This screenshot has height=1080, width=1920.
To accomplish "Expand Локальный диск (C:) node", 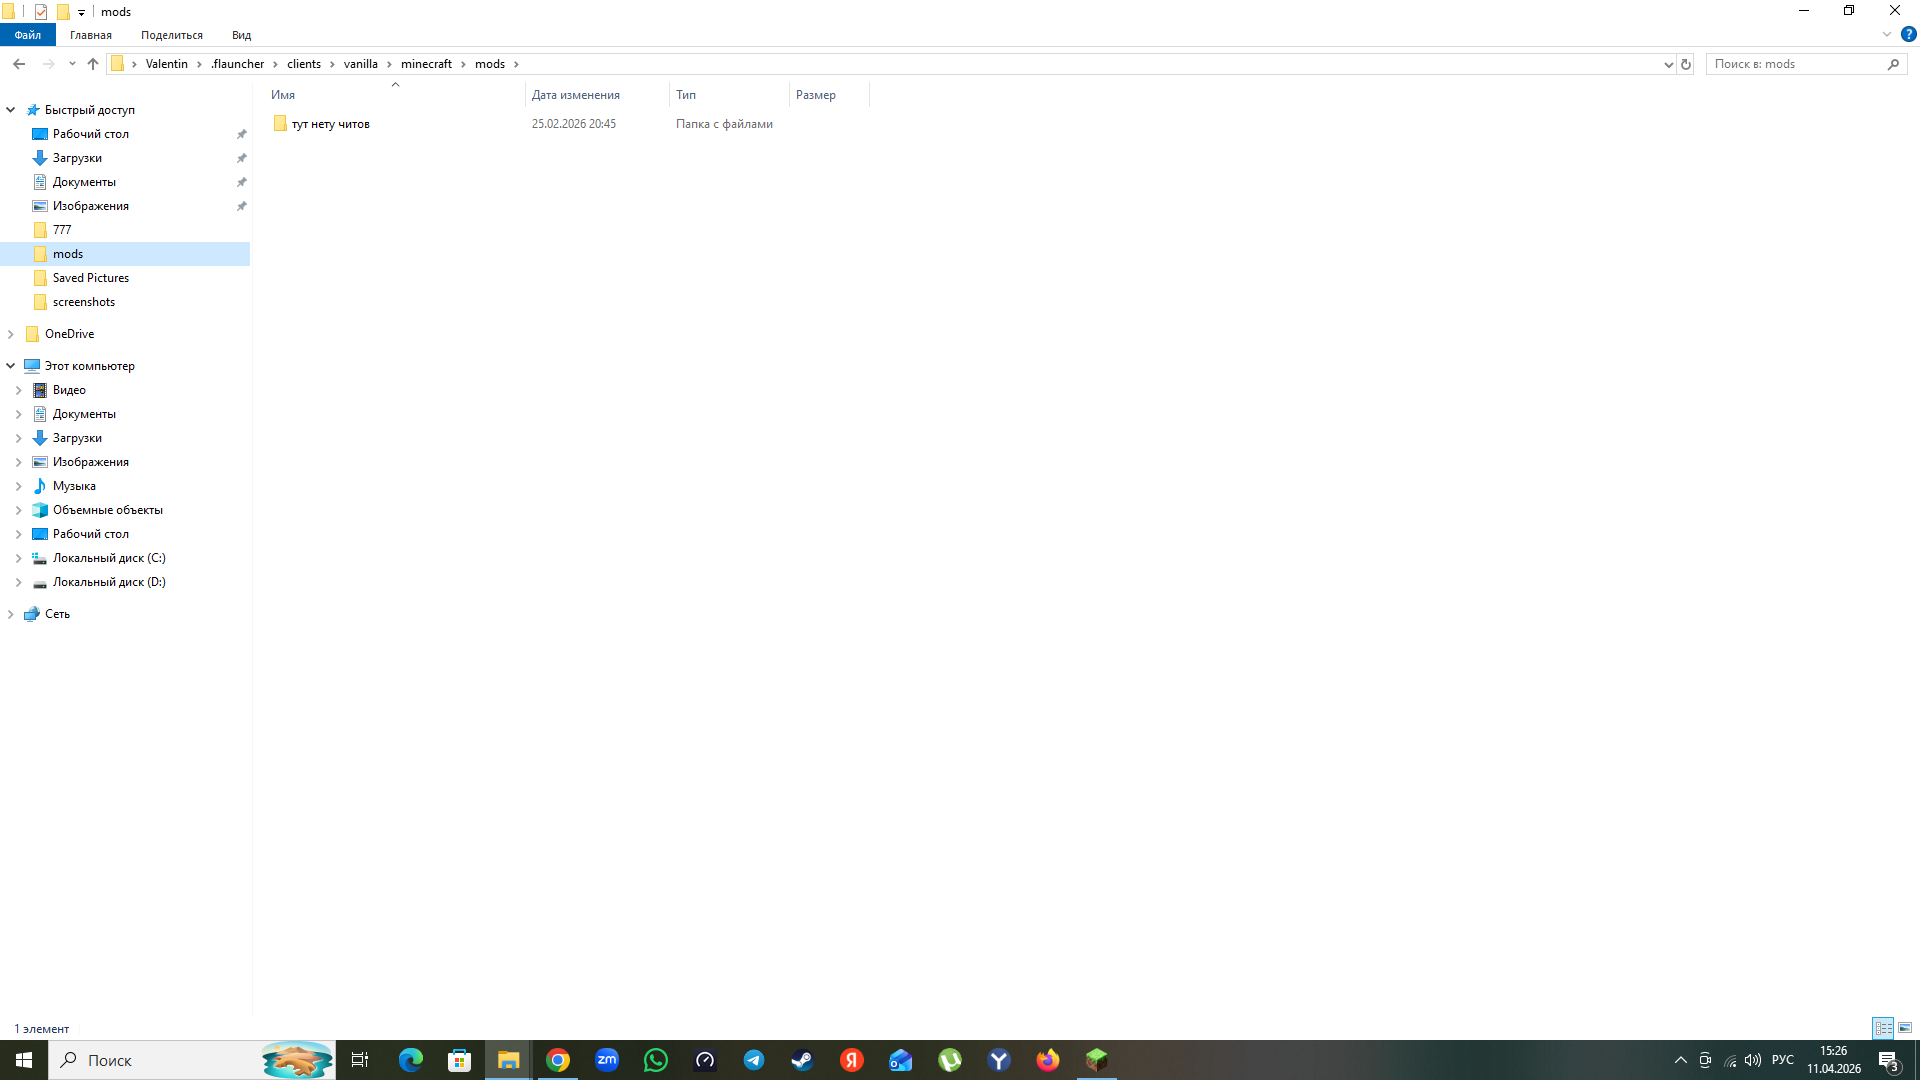I will 18,558.
